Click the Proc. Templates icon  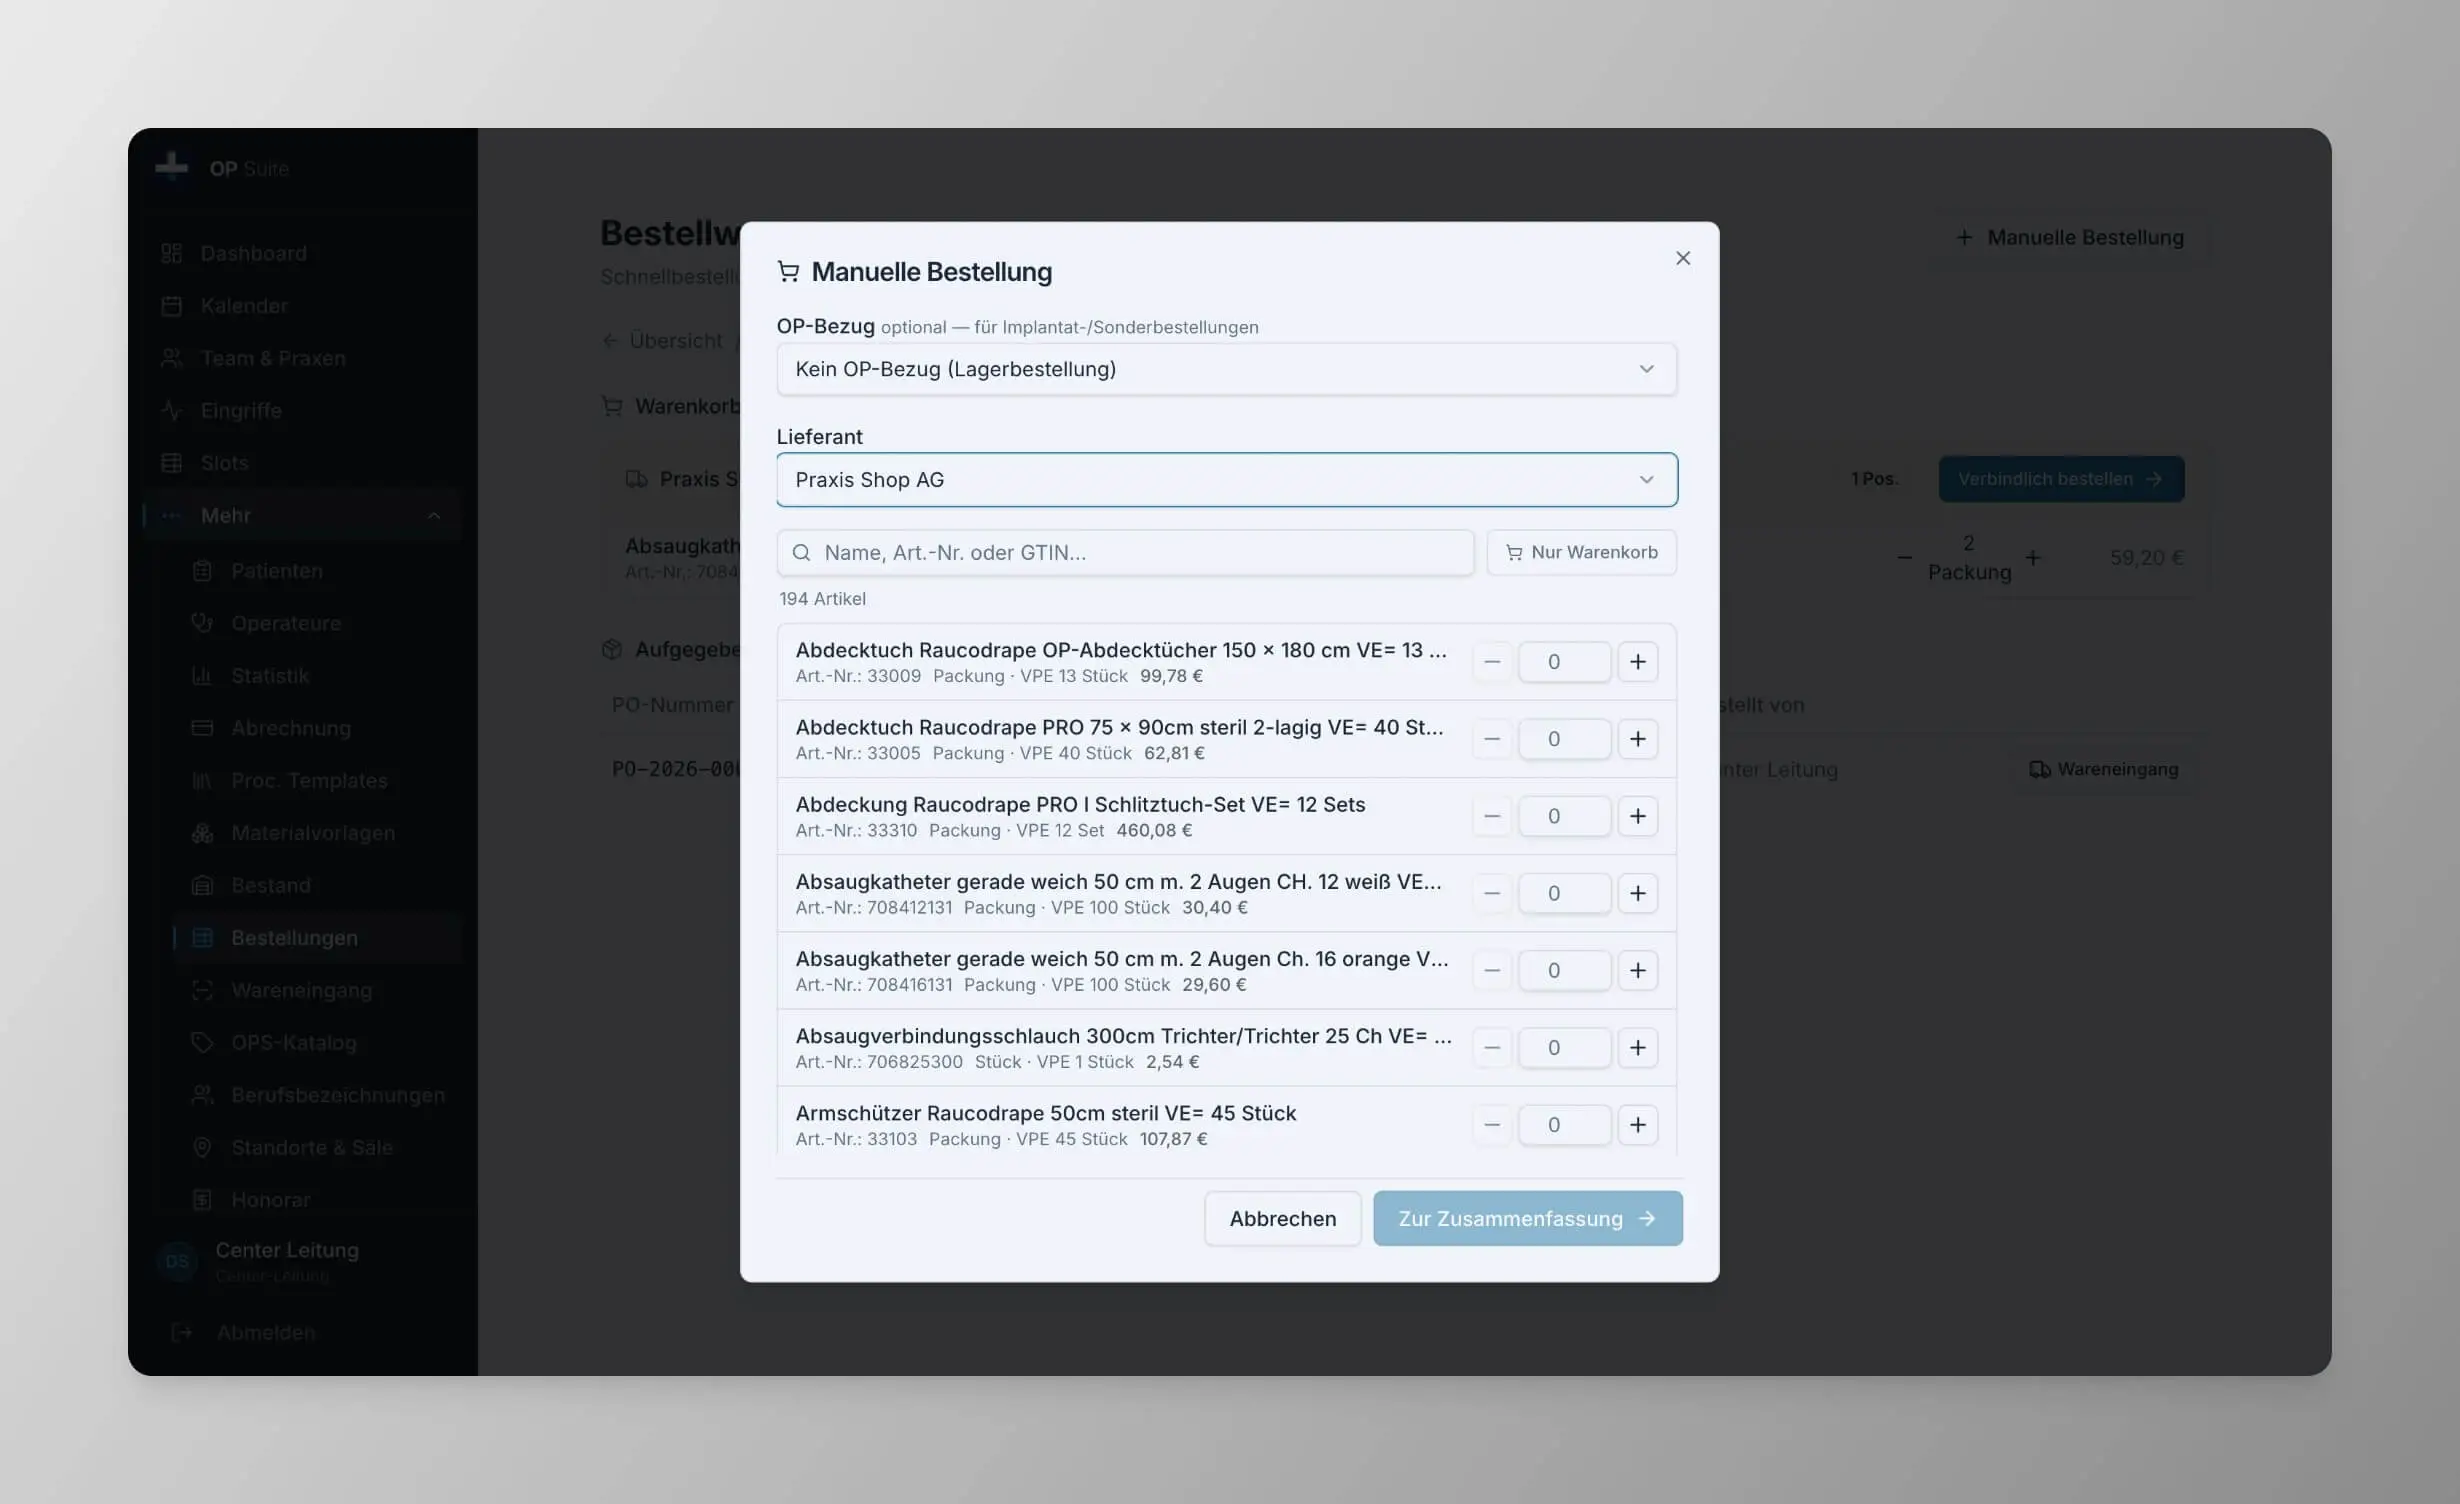202,780
